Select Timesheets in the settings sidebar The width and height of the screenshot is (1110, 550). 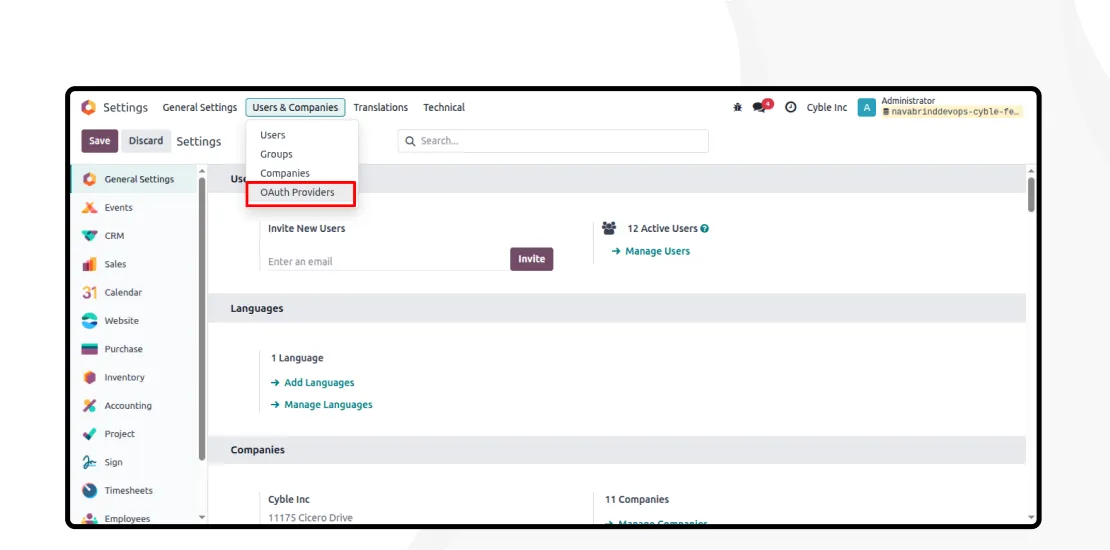(128, 491)
